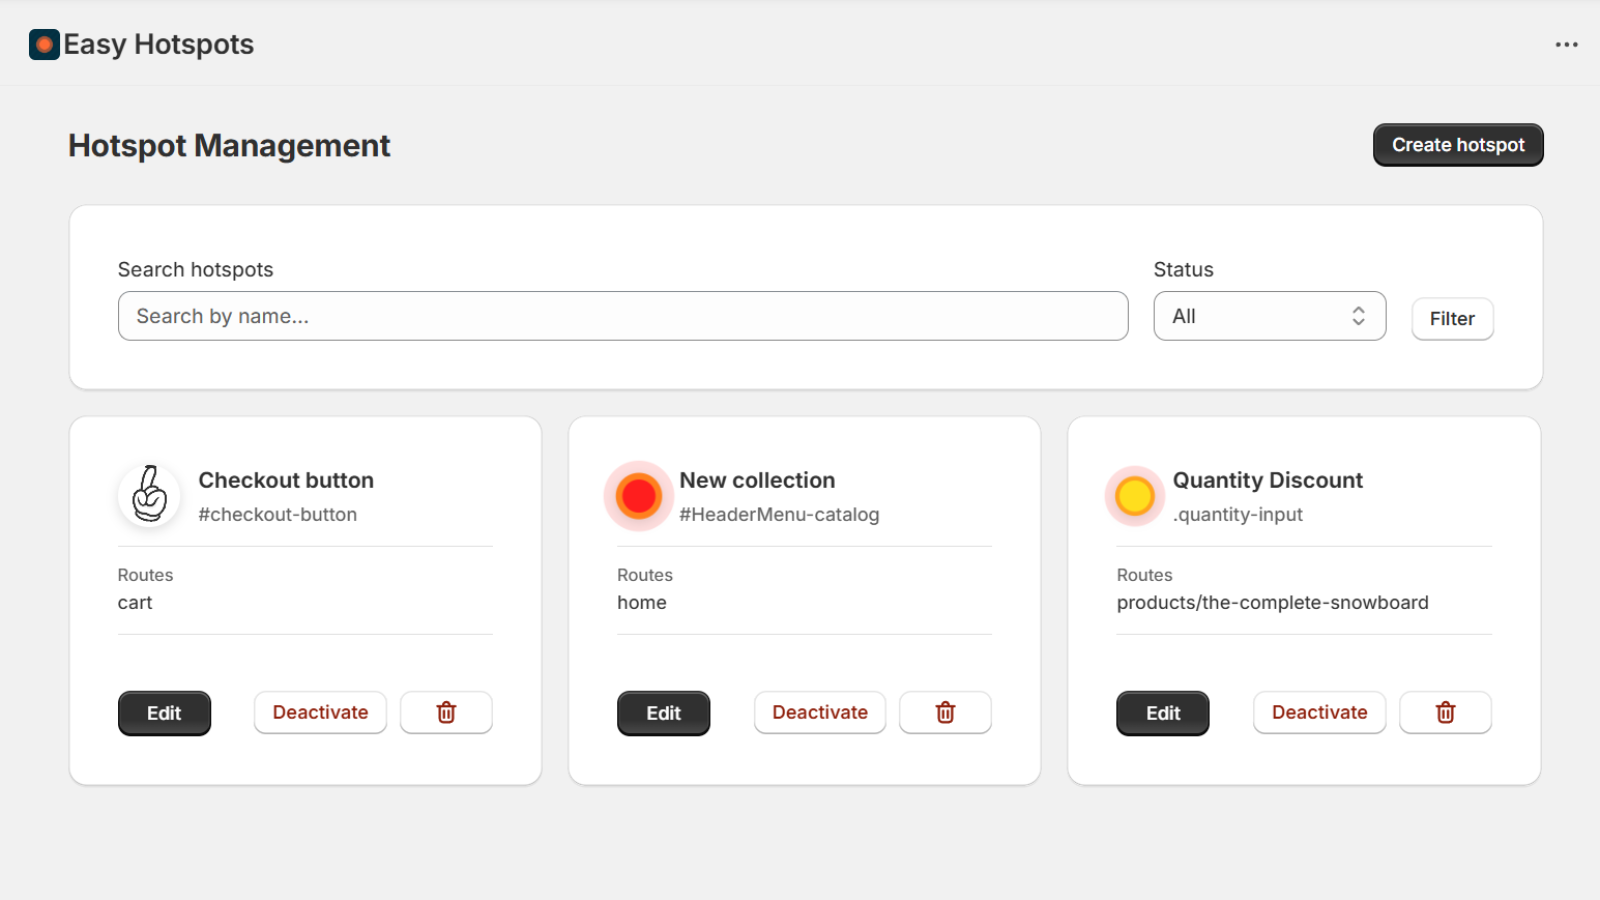
Task: Focus the Search by name input field
Action: click(623, 316)
